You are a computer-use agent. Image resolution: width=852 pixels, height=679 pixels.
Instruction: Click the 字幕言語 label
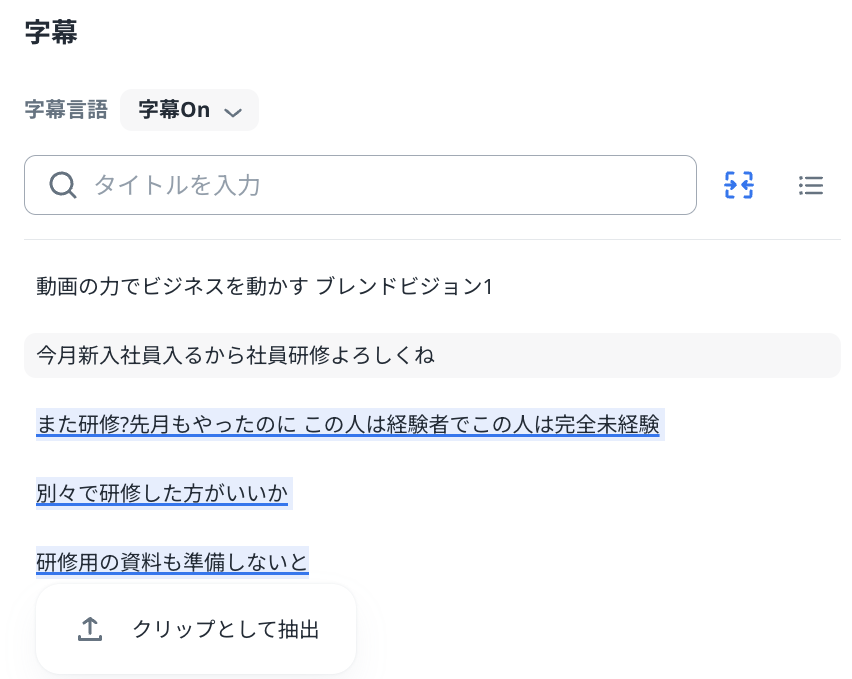[x=66, y=110]
